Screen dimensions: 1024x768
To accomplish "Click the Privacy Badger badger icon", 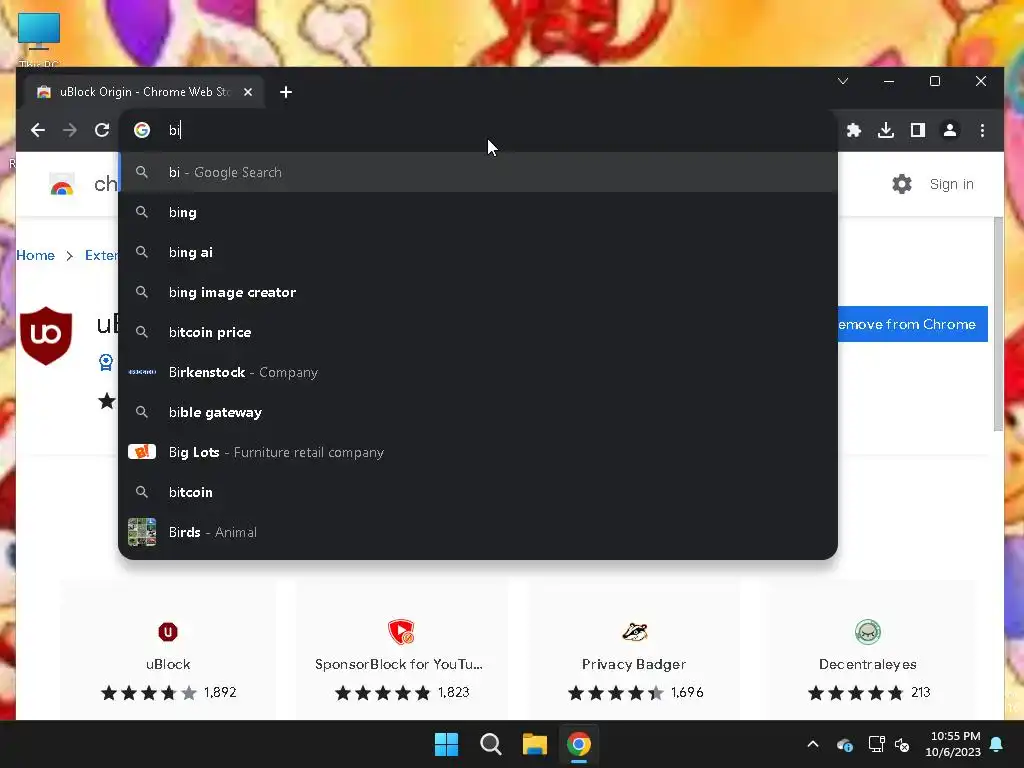I will click(634, 632).
